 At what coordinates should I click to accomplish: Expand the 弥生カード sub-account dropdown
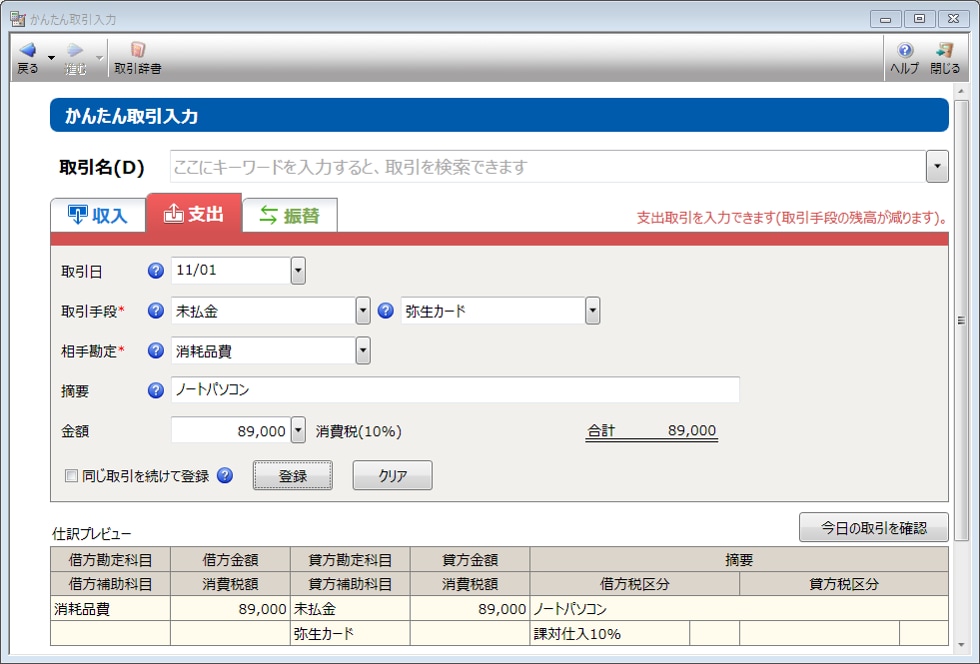coord(593,311)
